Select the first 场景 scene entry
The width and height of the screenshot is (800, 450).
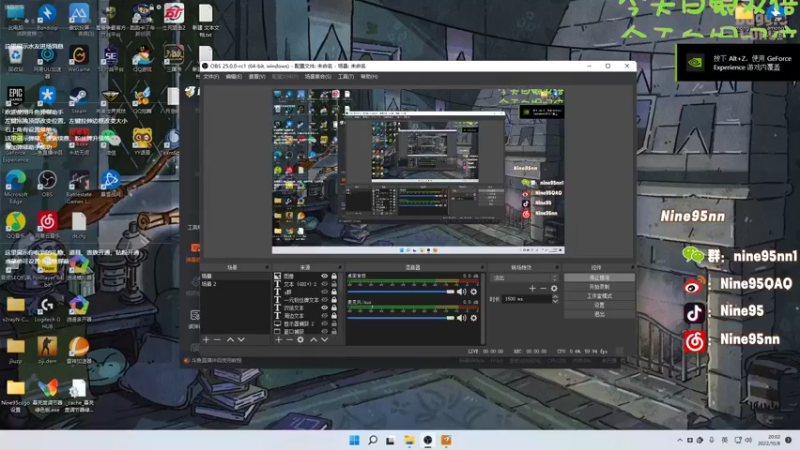[x=235, y=276]
